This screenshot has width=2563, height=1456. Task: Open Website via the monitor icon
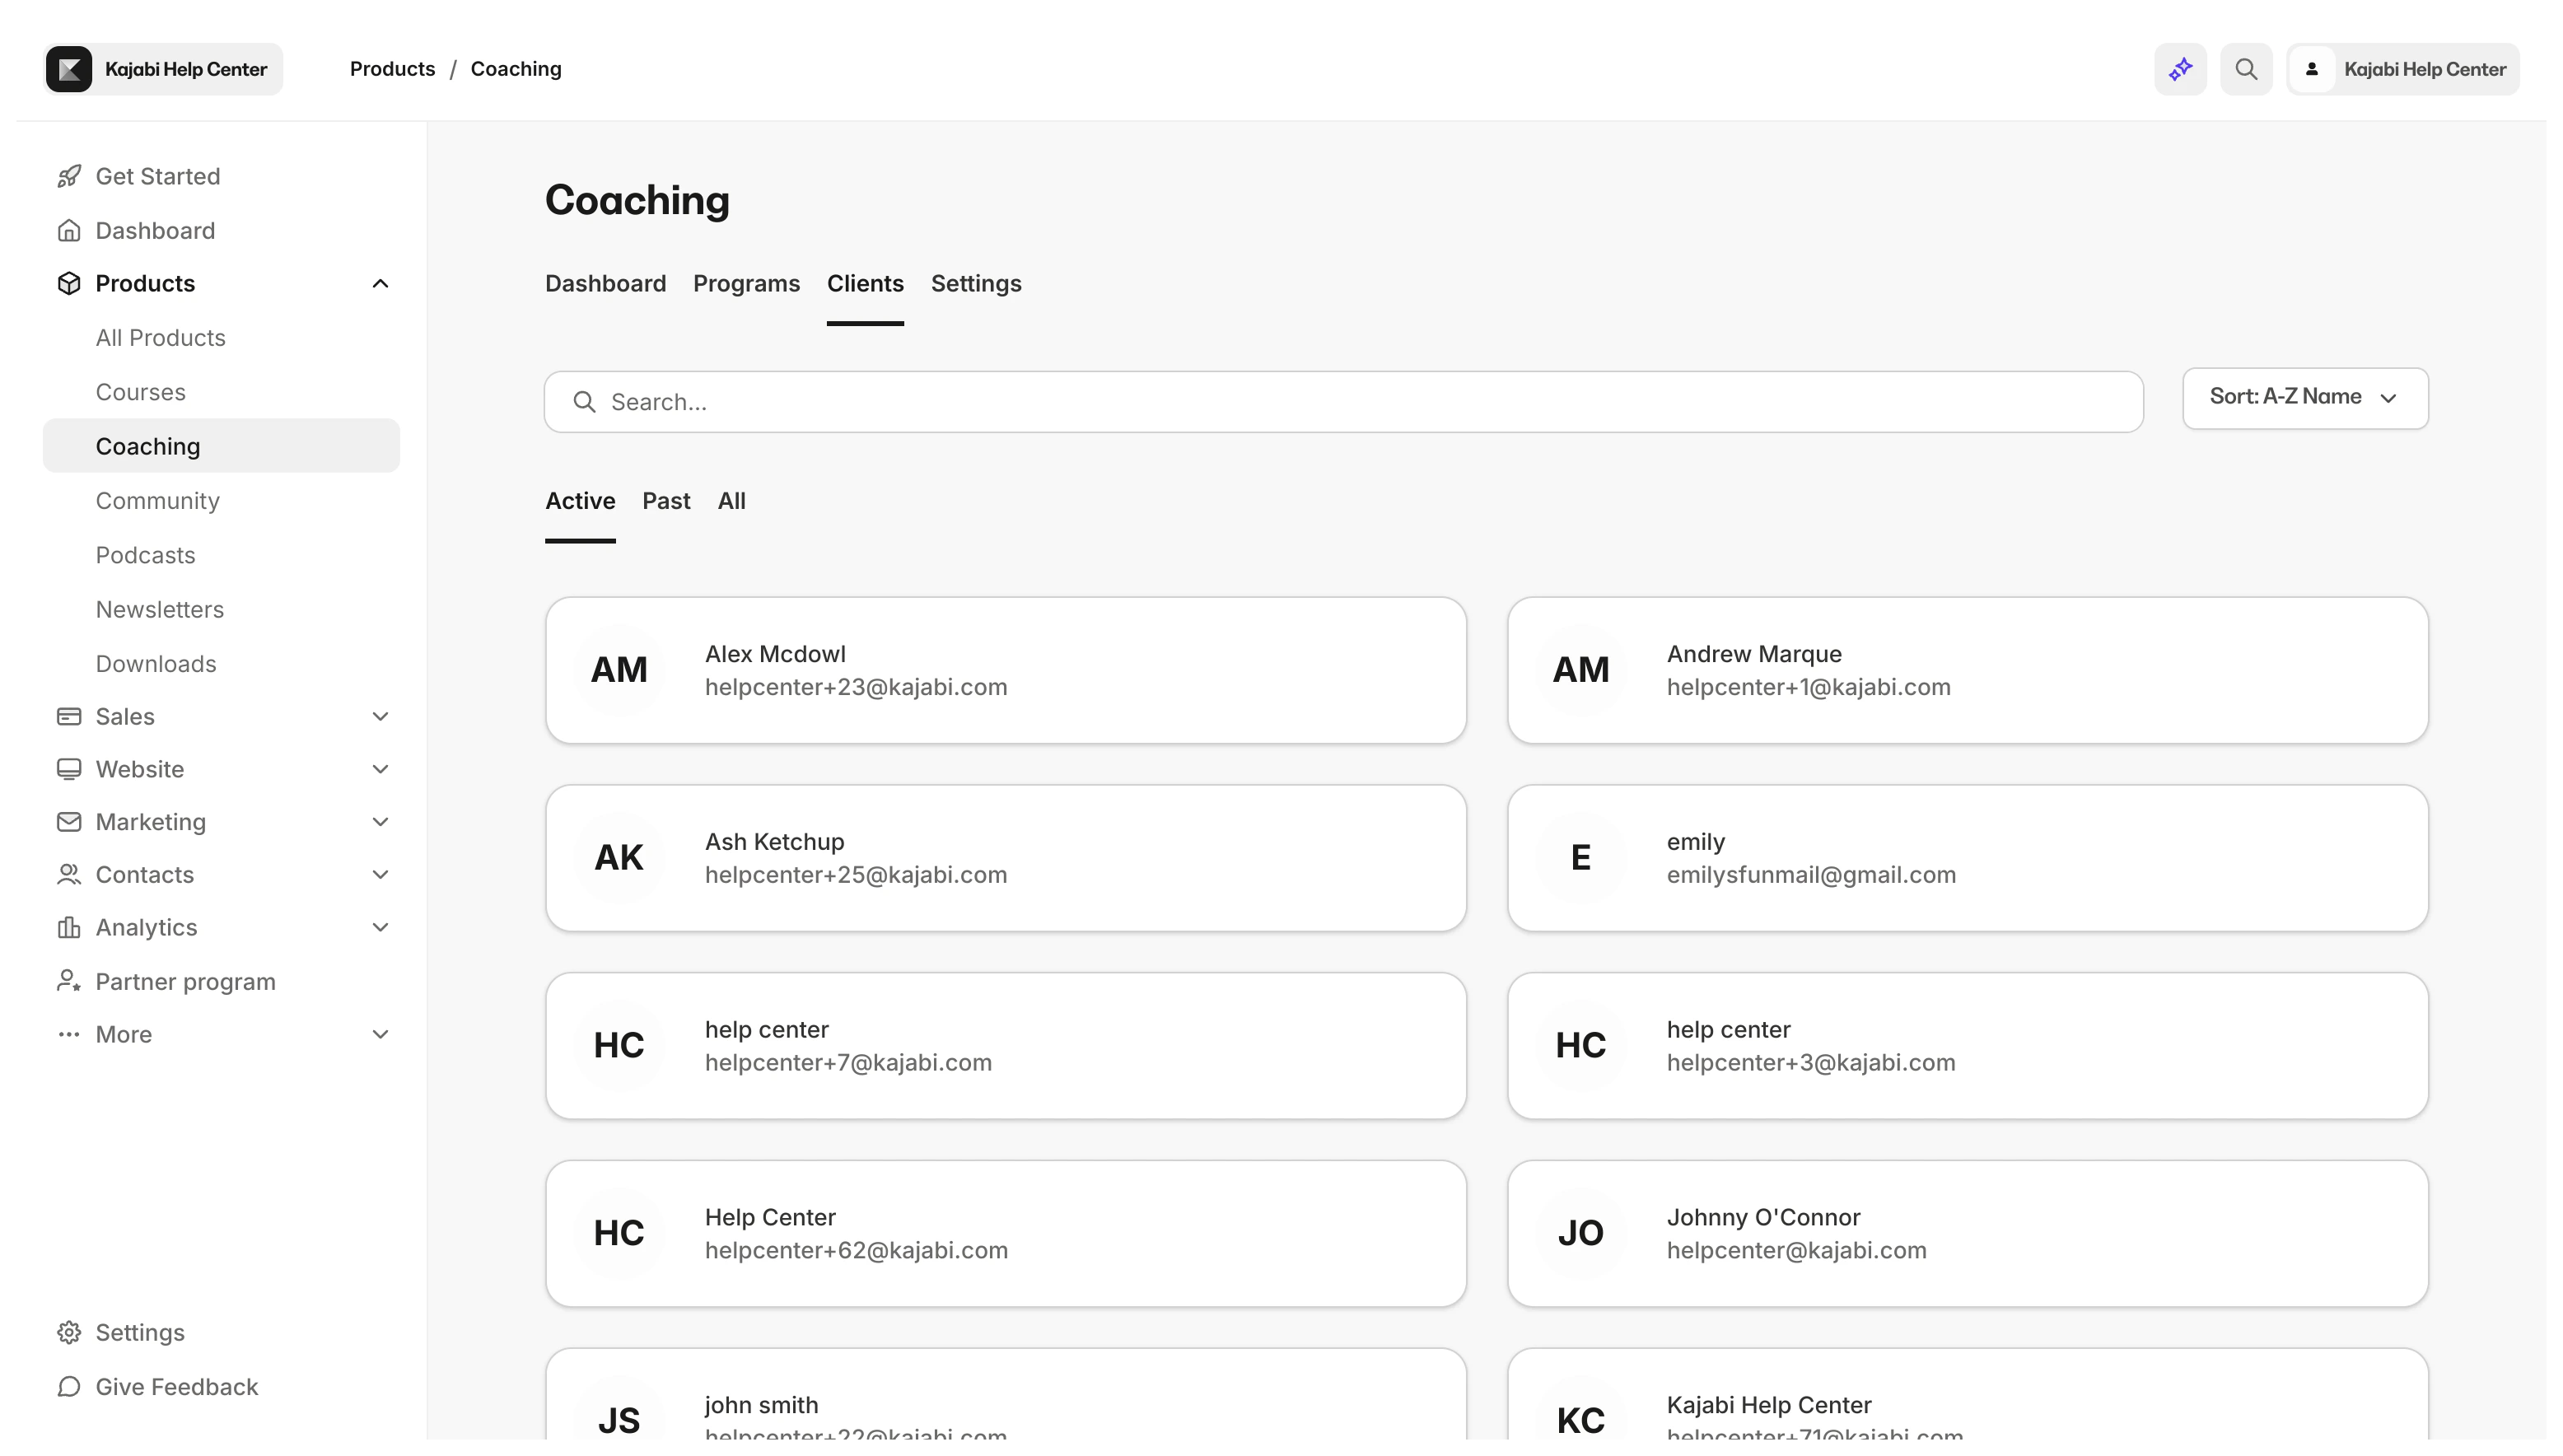[x=68, y=769]
